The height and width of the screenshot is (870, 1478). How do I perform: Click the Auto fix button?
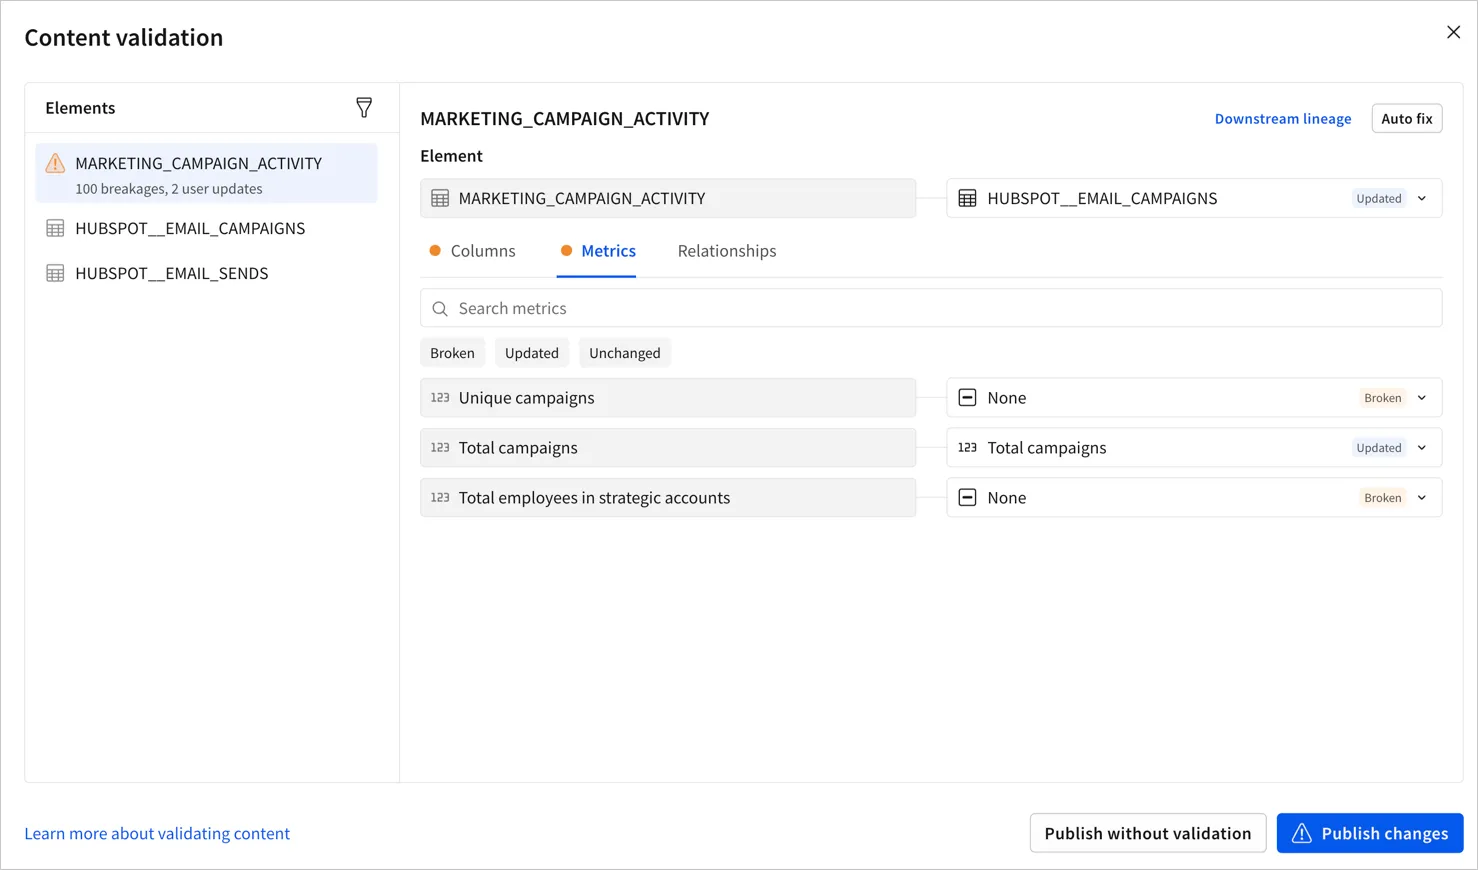tap(1407, 118)
